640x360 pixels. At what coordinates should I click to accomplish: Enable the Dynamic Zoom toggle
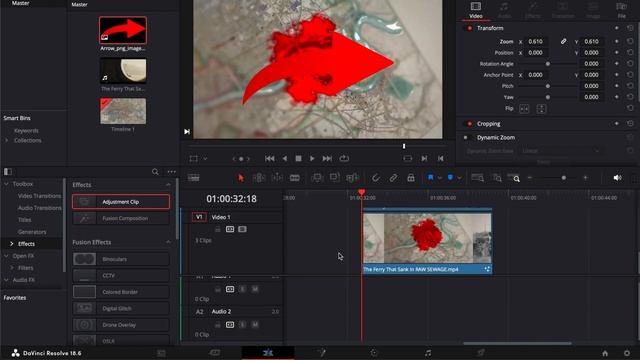coord(465,138)
